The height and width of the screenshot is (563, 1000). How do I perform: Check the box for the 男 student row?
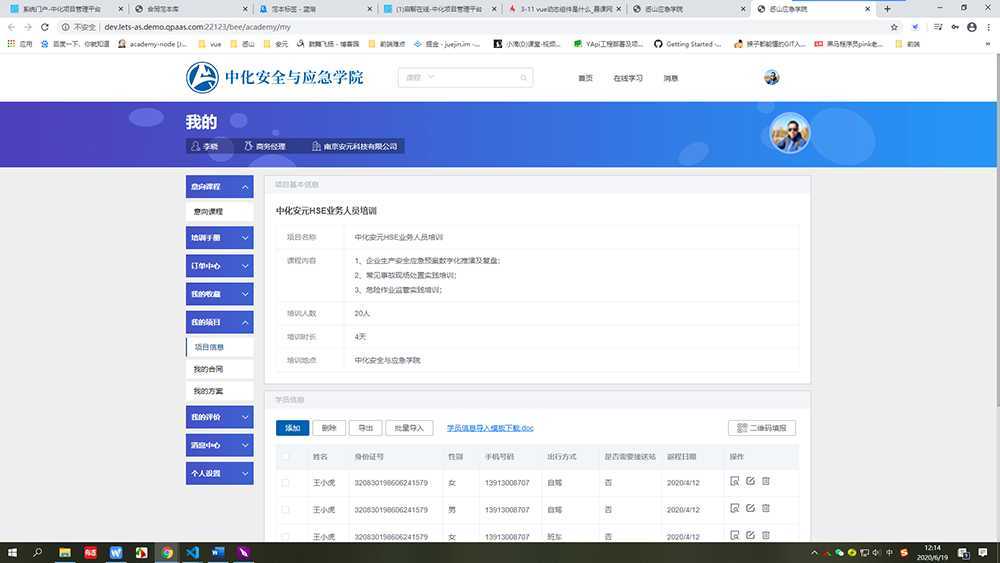(x=285, y=509)
